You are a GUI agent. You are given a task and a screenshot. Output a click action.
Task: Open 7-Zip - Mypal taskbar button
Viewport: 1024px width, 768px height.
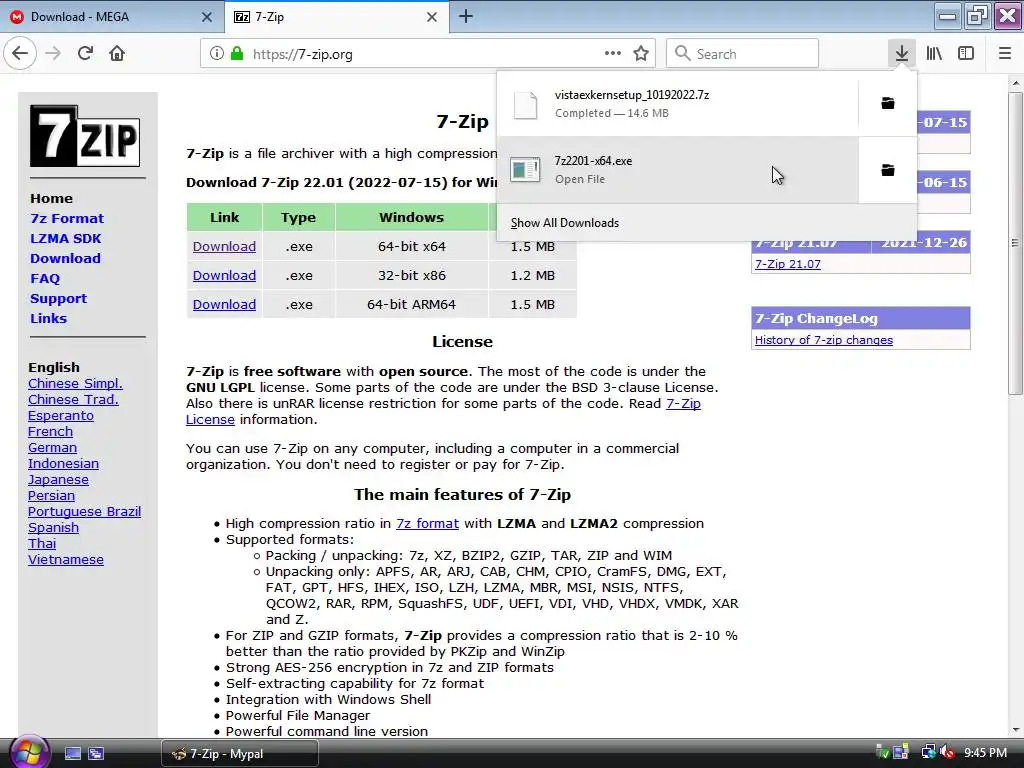tap(240, 754)
